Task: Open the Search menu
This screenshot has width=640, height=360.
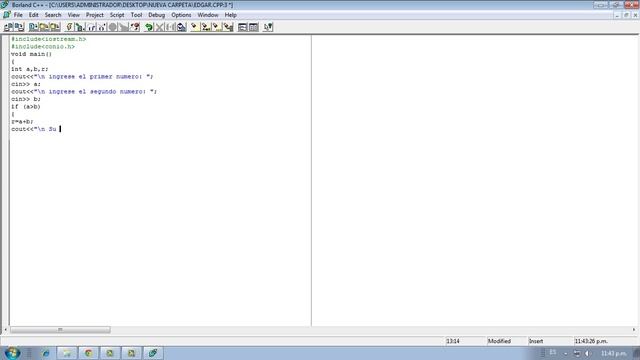Action: (53, 15)
